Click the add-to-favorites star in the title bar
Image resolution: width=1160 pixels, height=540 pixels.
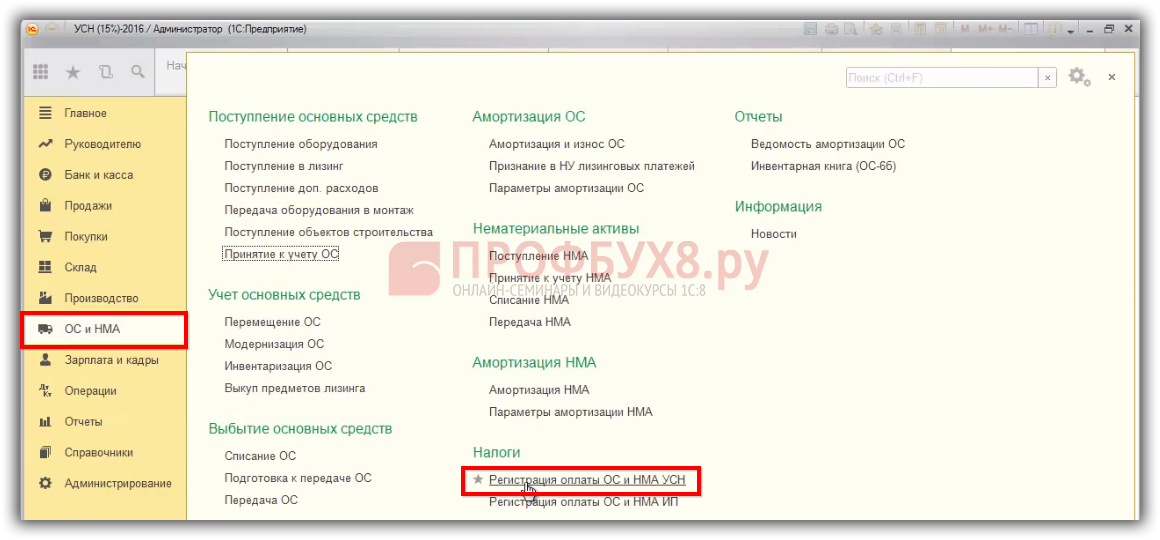pos(875,29)
